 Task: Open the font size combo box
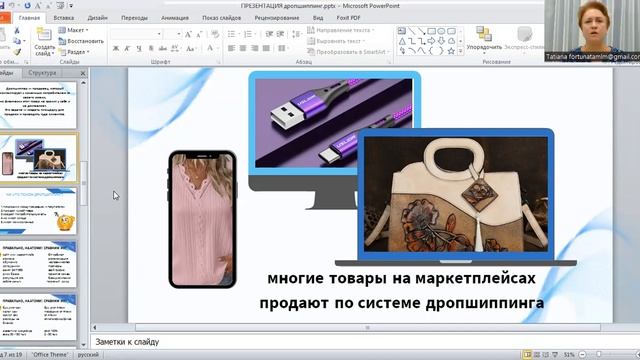(x=173, y=34)
